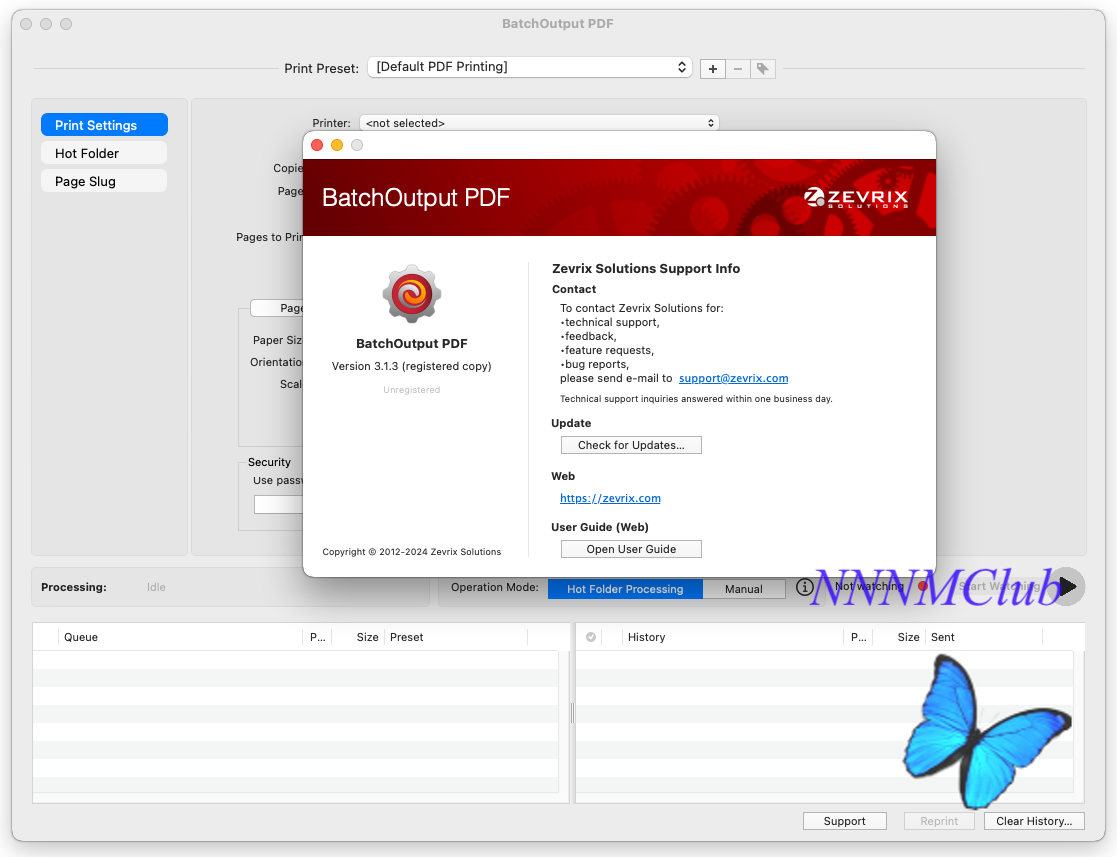Switch operation mode to Manual
1117x857 pixels.
tap(744, 589)
